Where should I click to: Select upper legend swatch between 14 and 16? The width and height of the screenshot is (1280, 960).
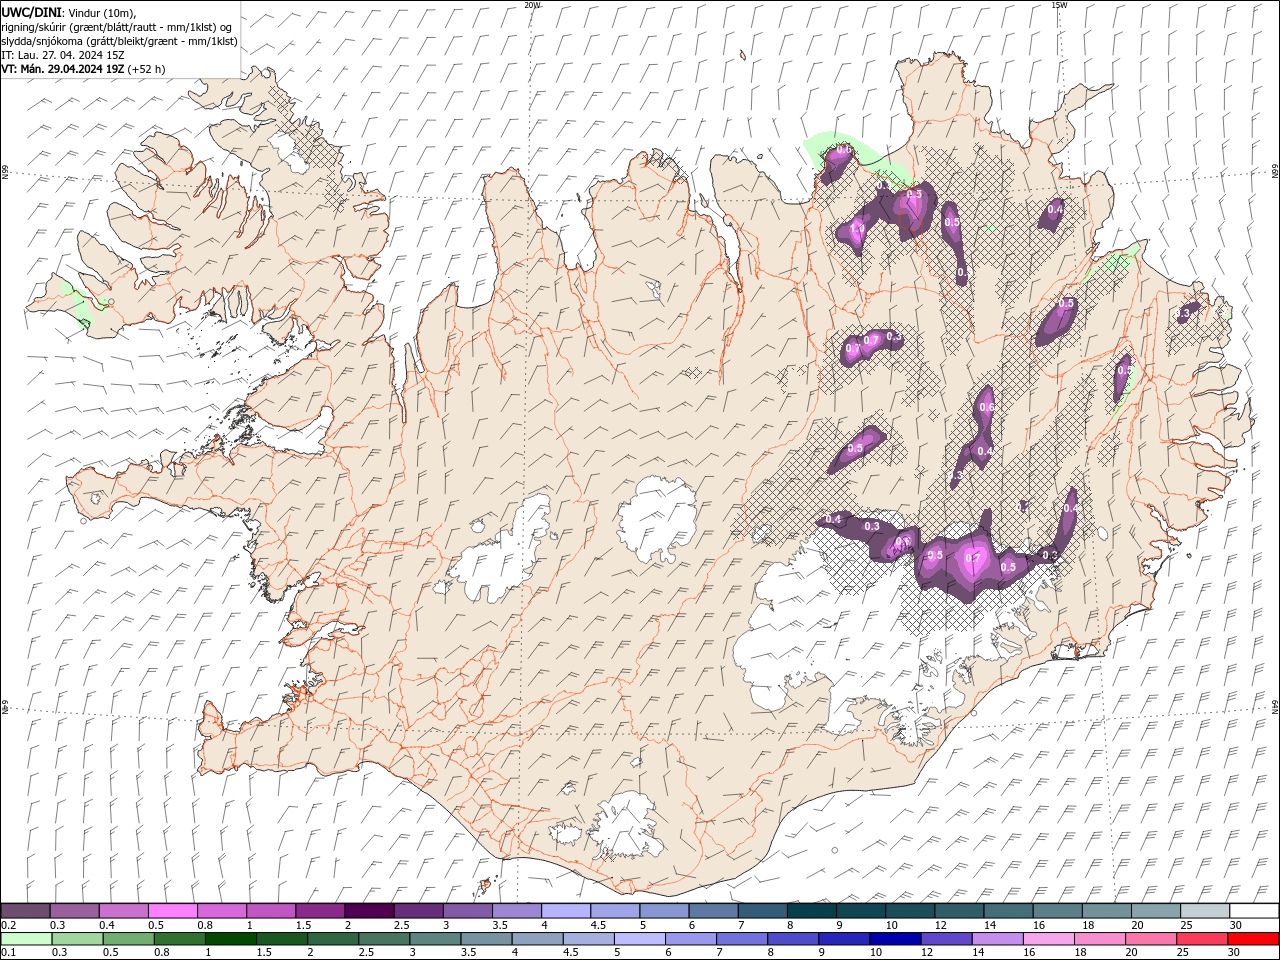pos(1008,911)
